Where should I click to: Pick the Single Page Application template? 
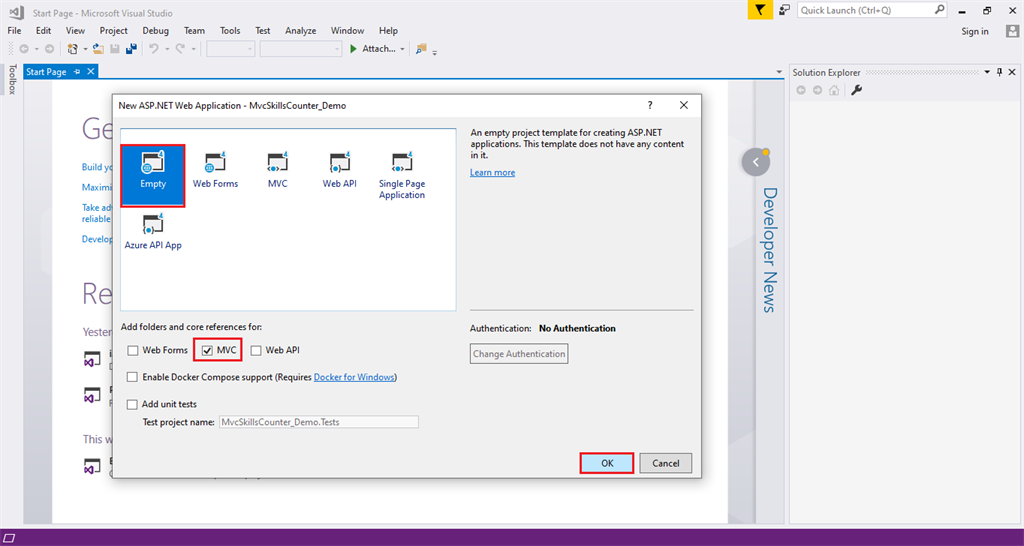pos(402,176)
